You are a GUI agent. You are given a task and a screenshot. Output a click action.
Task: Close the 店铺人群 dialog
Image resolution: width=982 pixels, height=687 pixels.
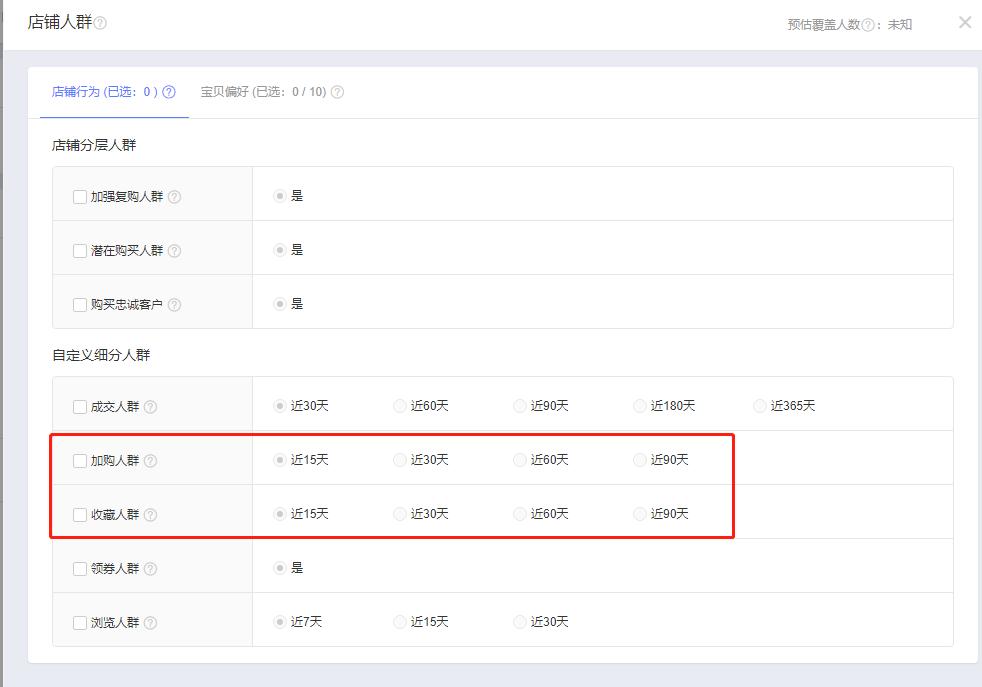click(x=964, y=22)
